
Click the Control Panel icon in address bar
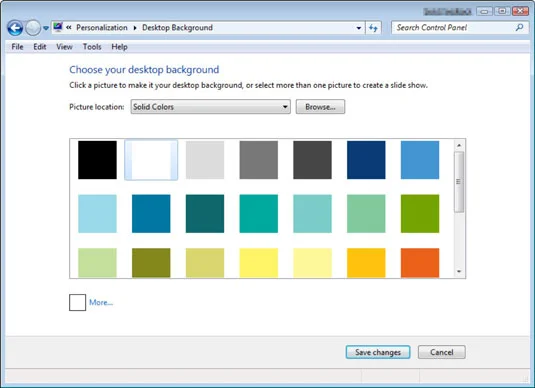[x=58, y=27]
